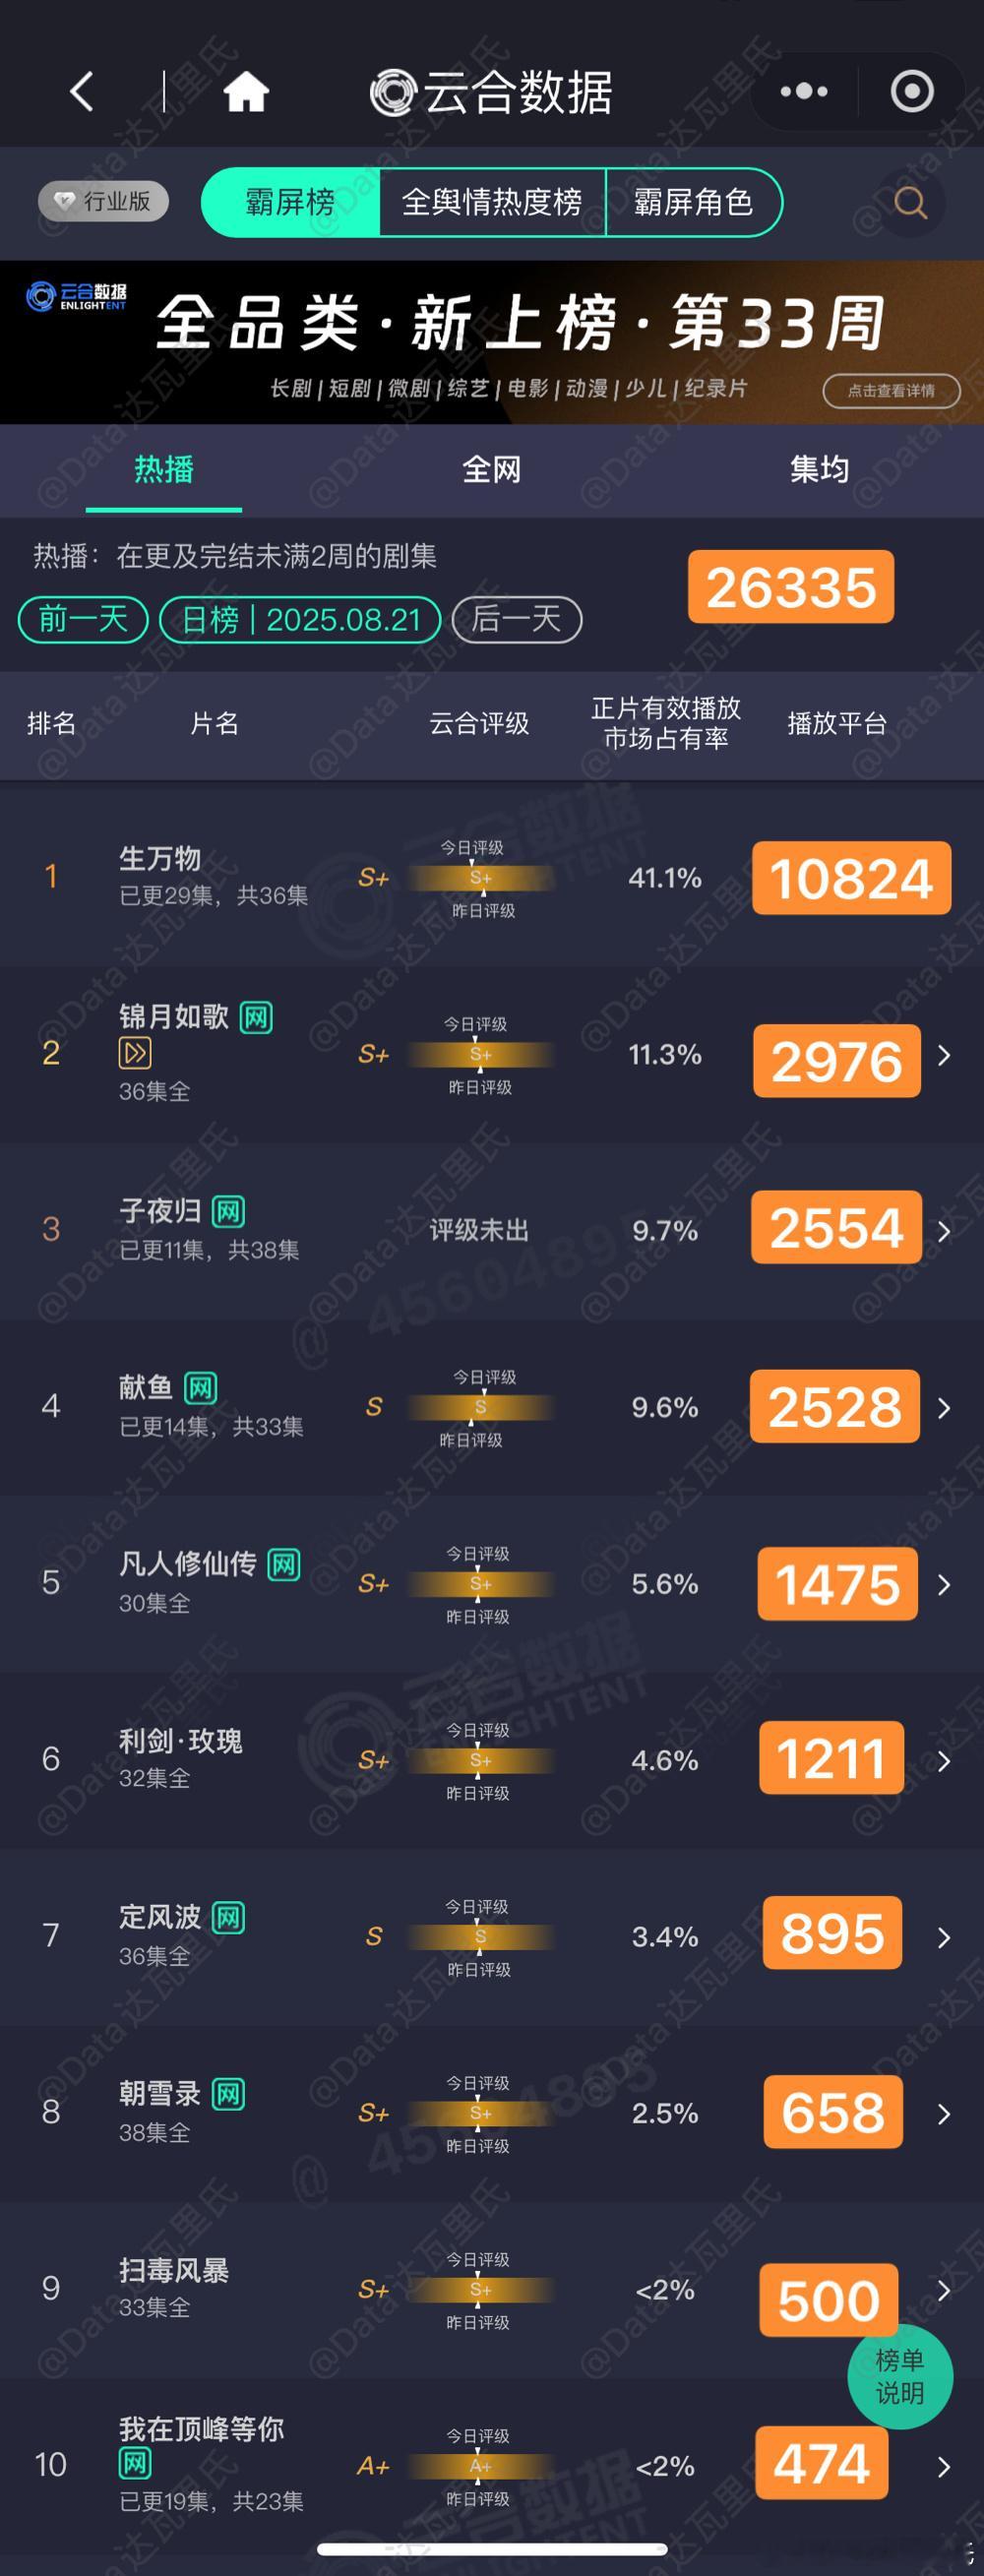
Task: Select the 集均 tab
Action: tap(819, 469)
